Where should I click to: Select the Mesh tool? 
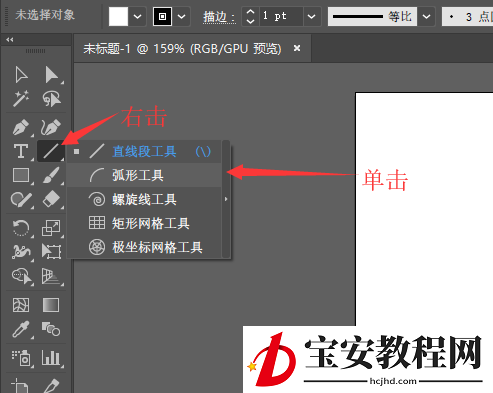click(21, 305)
